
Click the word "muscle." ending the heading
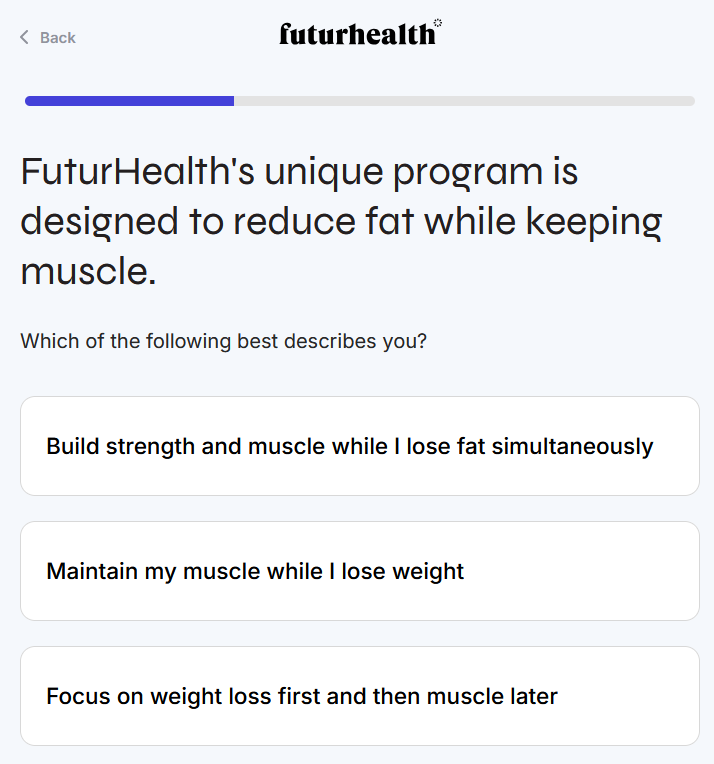88,271
